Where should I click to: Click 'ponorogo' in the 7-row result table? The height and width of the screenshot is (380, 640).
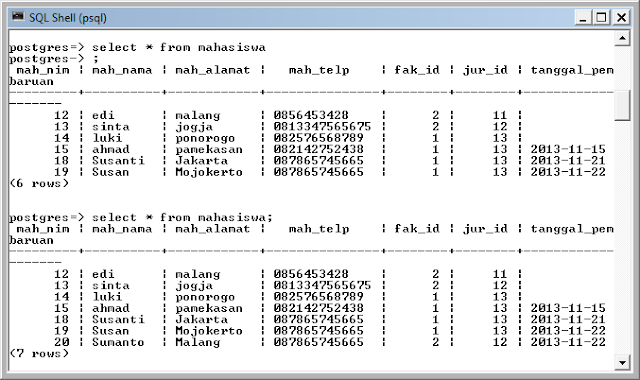pyautogui.click(x=205, y=297)
